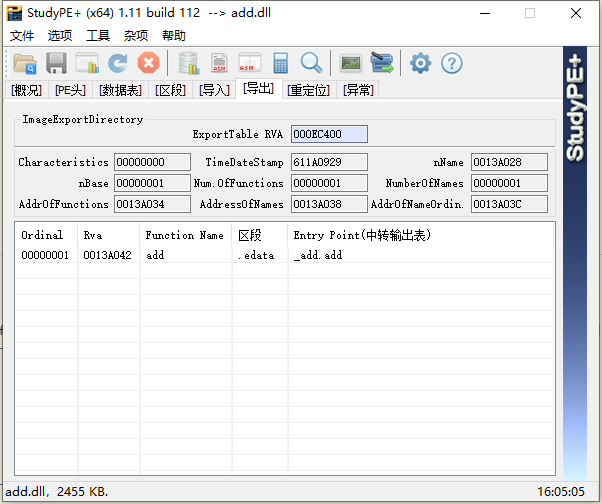Image resolution: width=602 pixels, height=504 pixels.
Task: Click the AddrOfFunctions field 0013A034
Action: pos(152,204)
